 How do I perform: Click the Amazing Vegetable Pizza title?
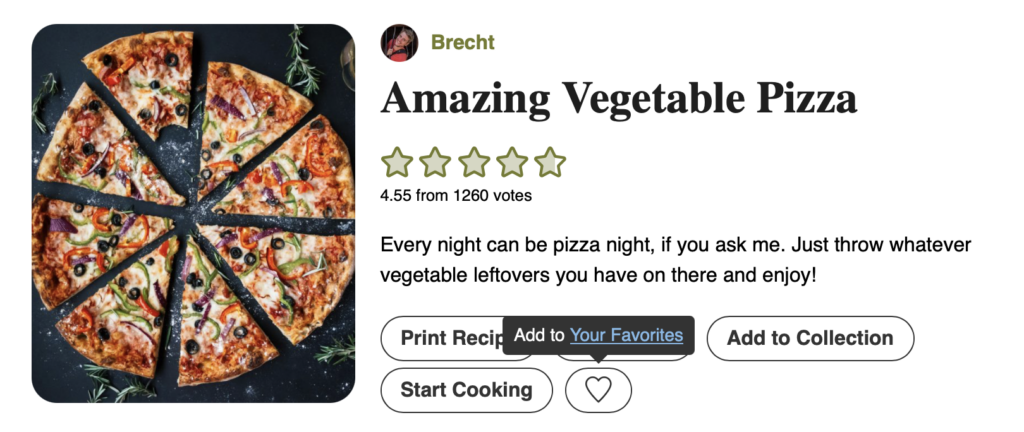(618, 99)
